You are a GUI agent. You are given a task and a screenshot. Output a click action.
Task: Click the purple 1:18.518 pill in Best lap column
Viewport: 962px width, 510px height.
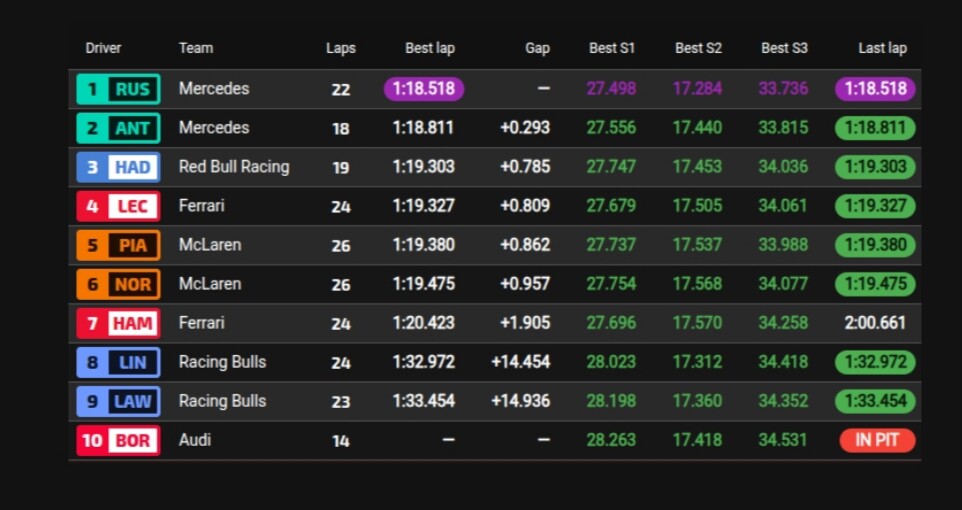423,89
